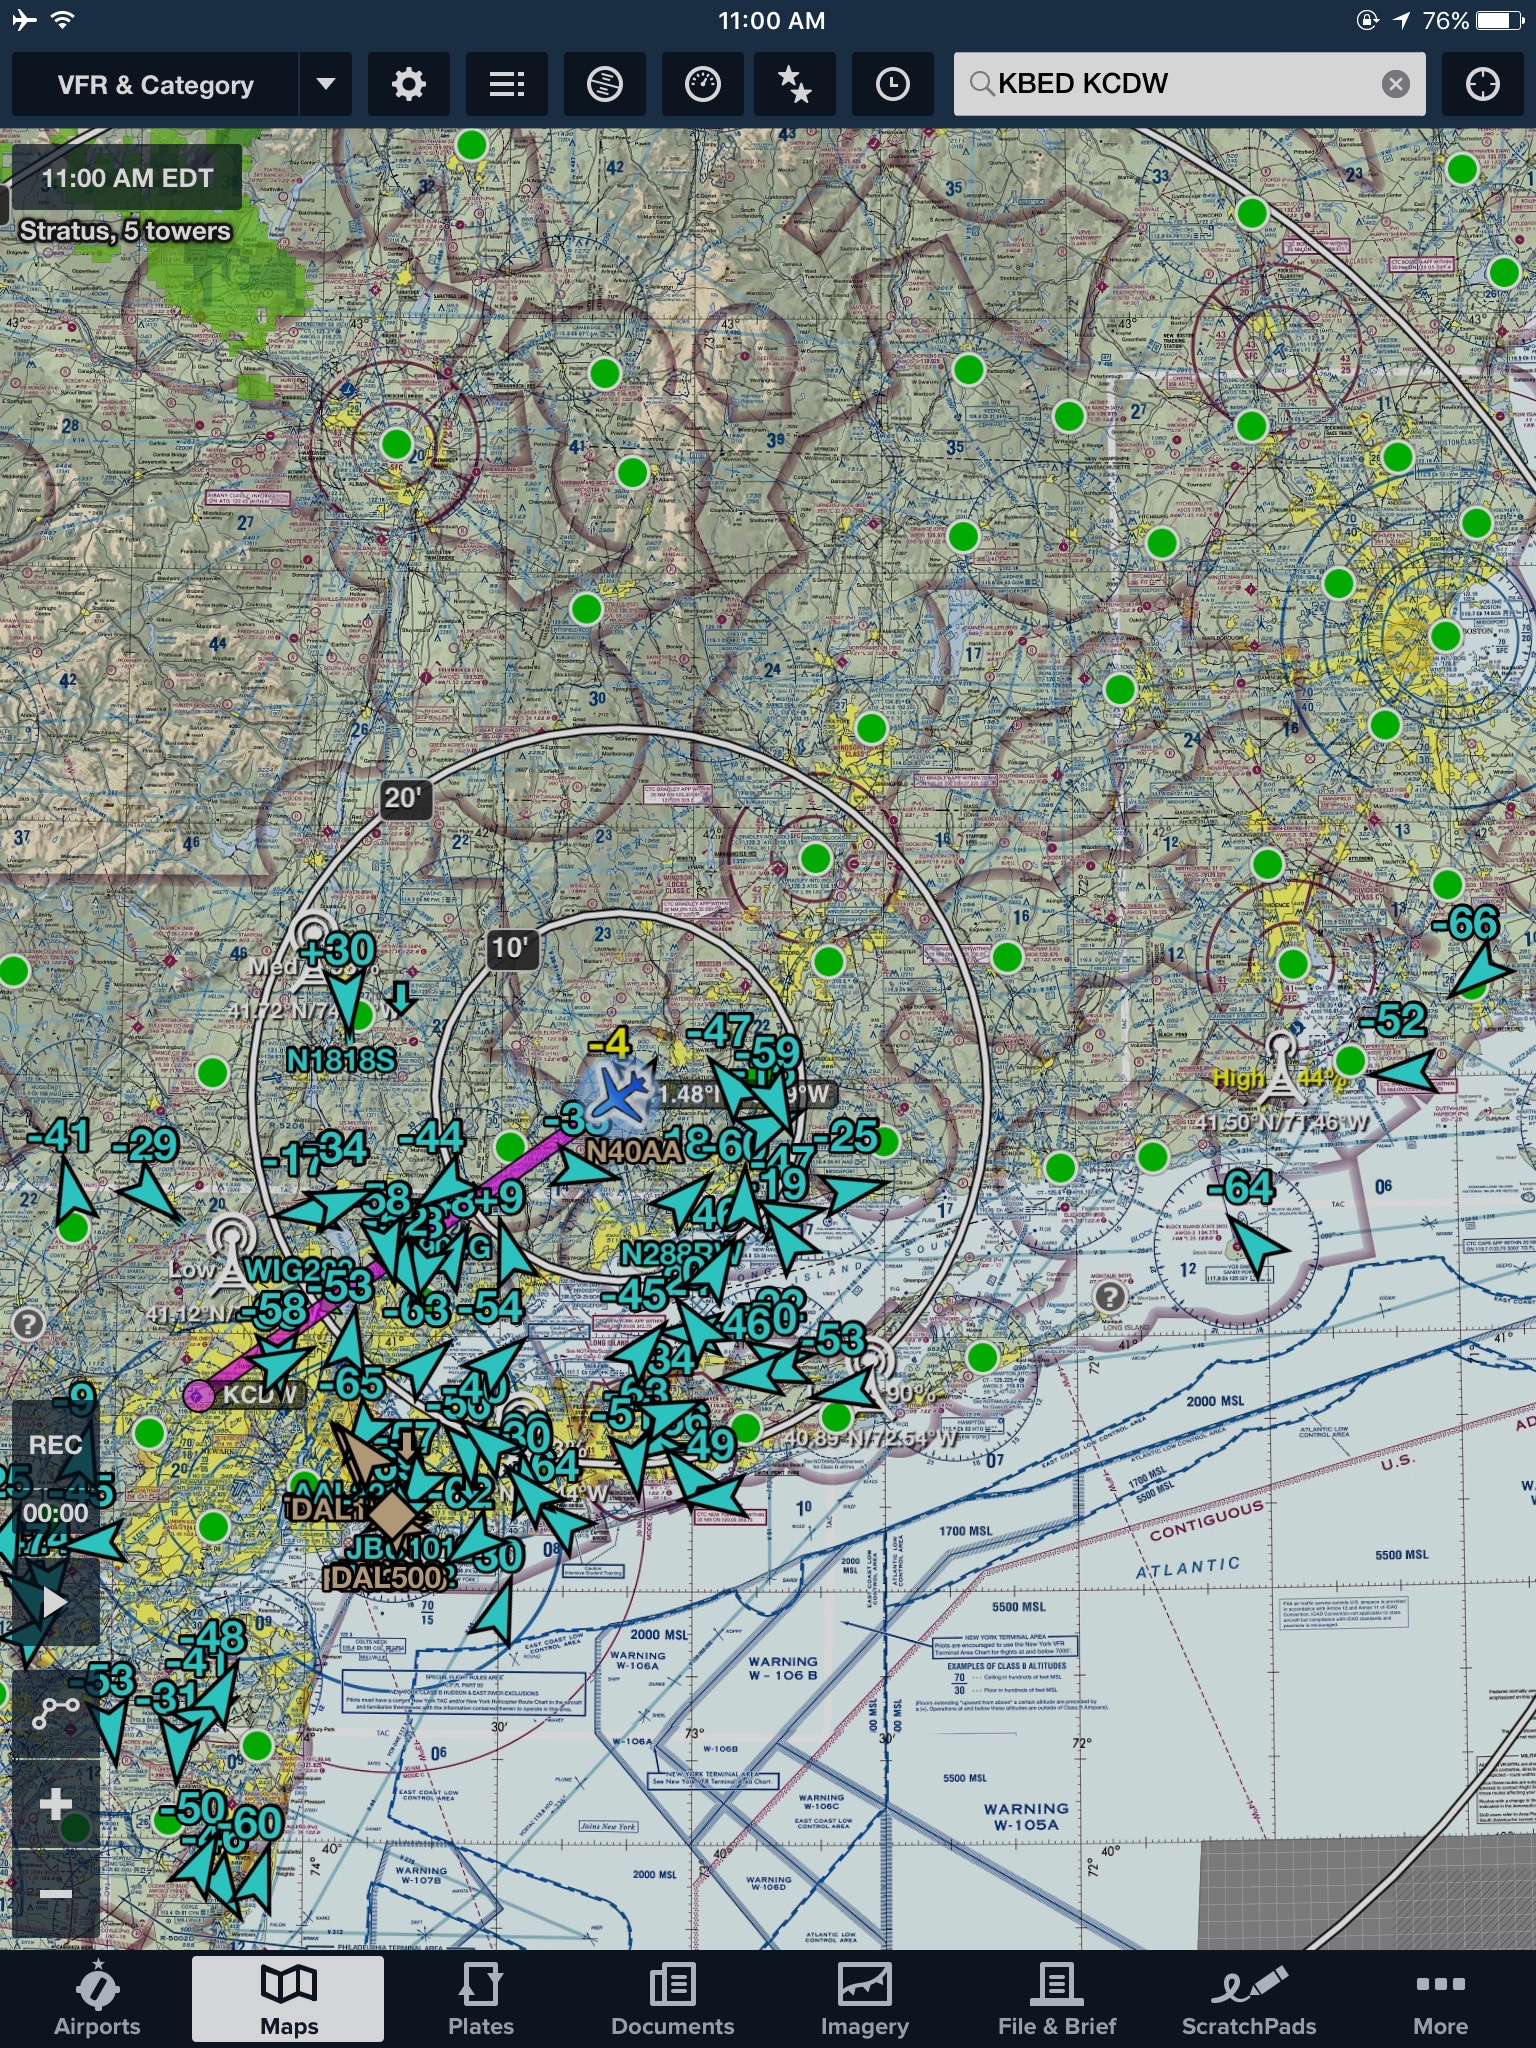
Task: Tap the Stratus, 5 towers status label
Action: point(125,231)
